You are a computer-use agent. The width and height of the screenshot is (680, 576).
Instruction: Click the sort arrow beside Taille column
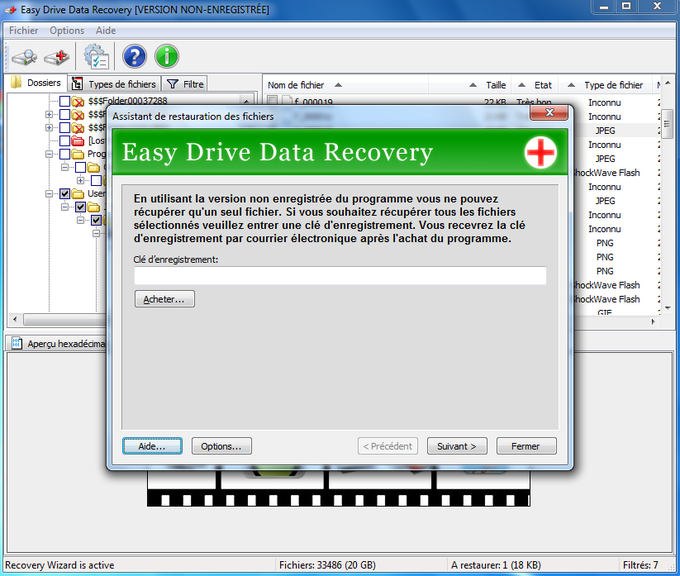pyautogui.click(x=473, y=85)
